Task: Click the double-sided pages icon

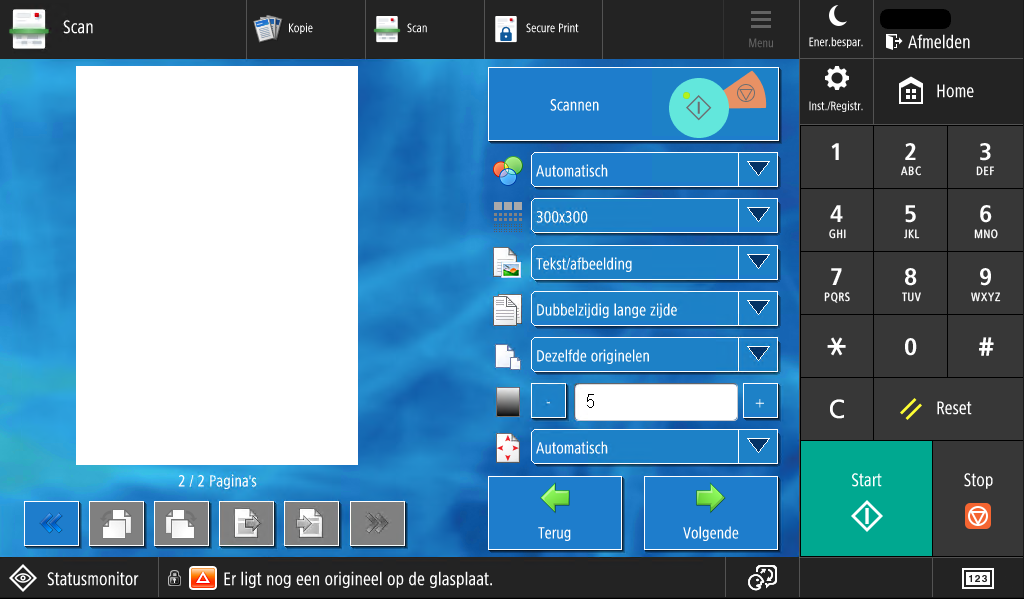Action: (507, 310)
